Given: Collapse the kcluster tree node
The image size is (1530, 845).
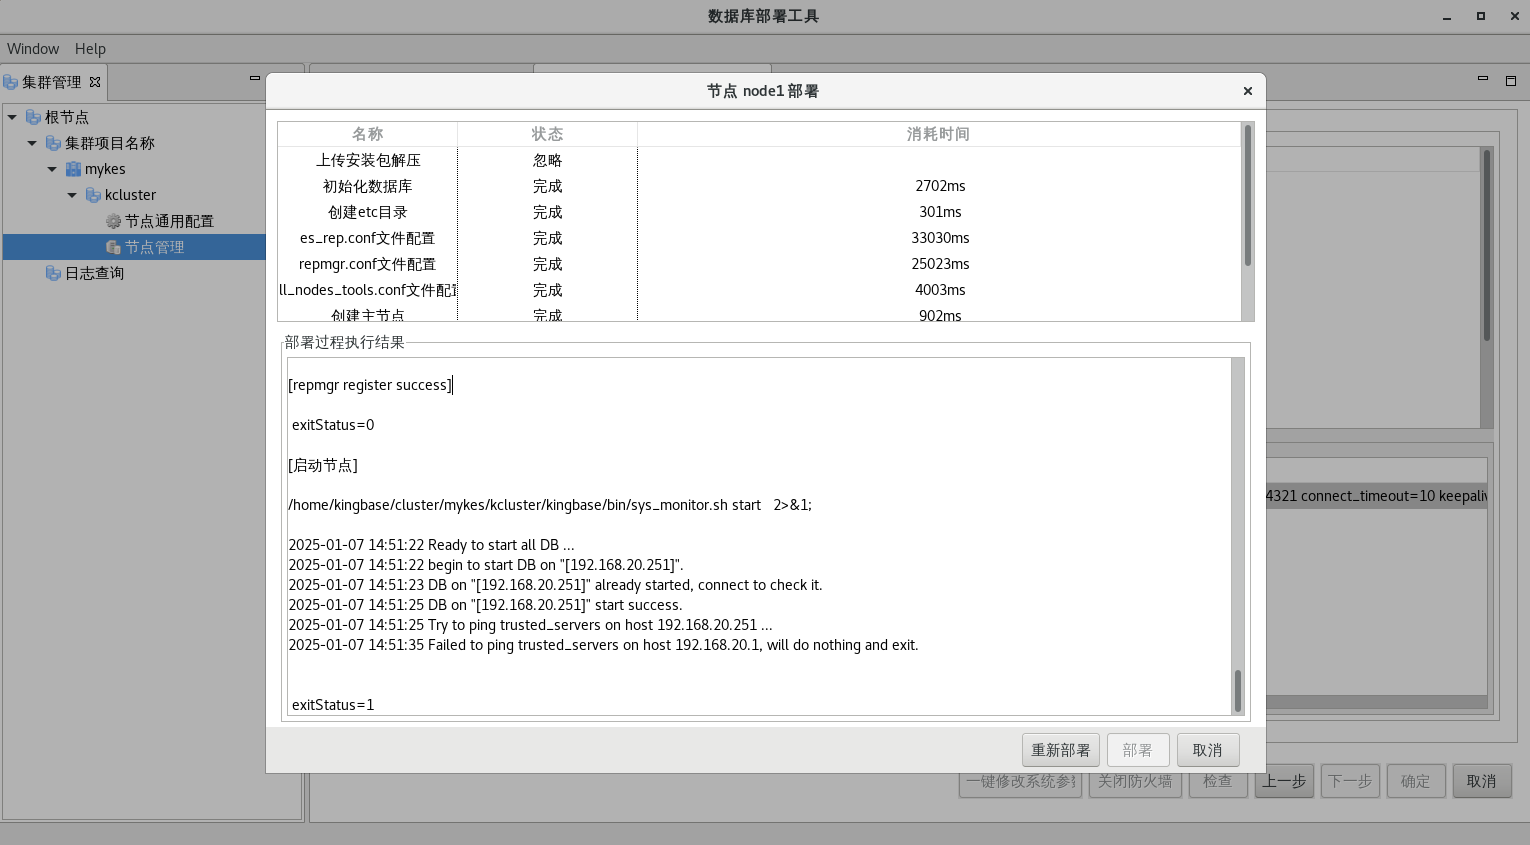Looking at the screenshot, I should 72,195.
